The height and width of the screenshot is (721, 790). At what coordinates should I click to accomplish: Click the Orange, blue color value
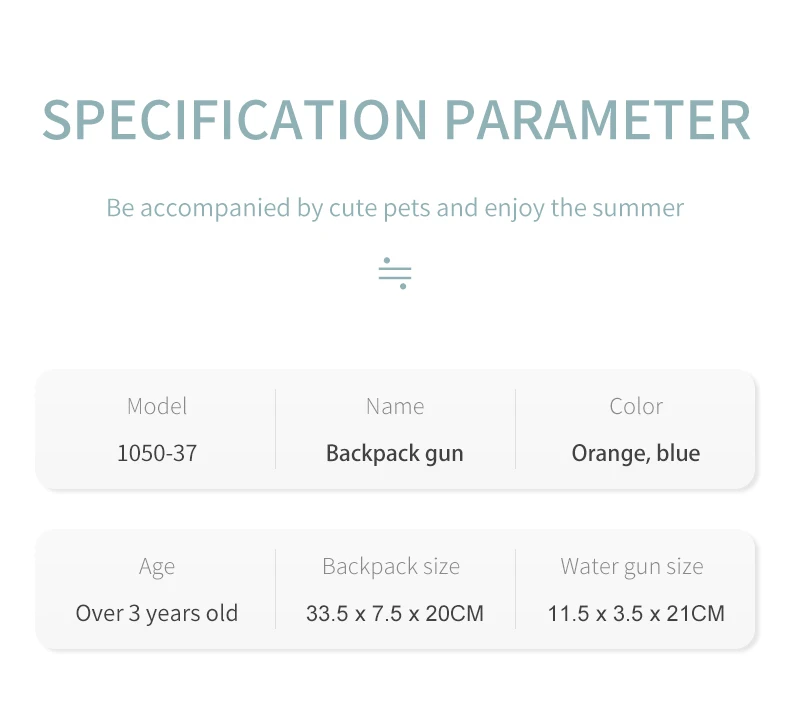[x=636, y=453]
